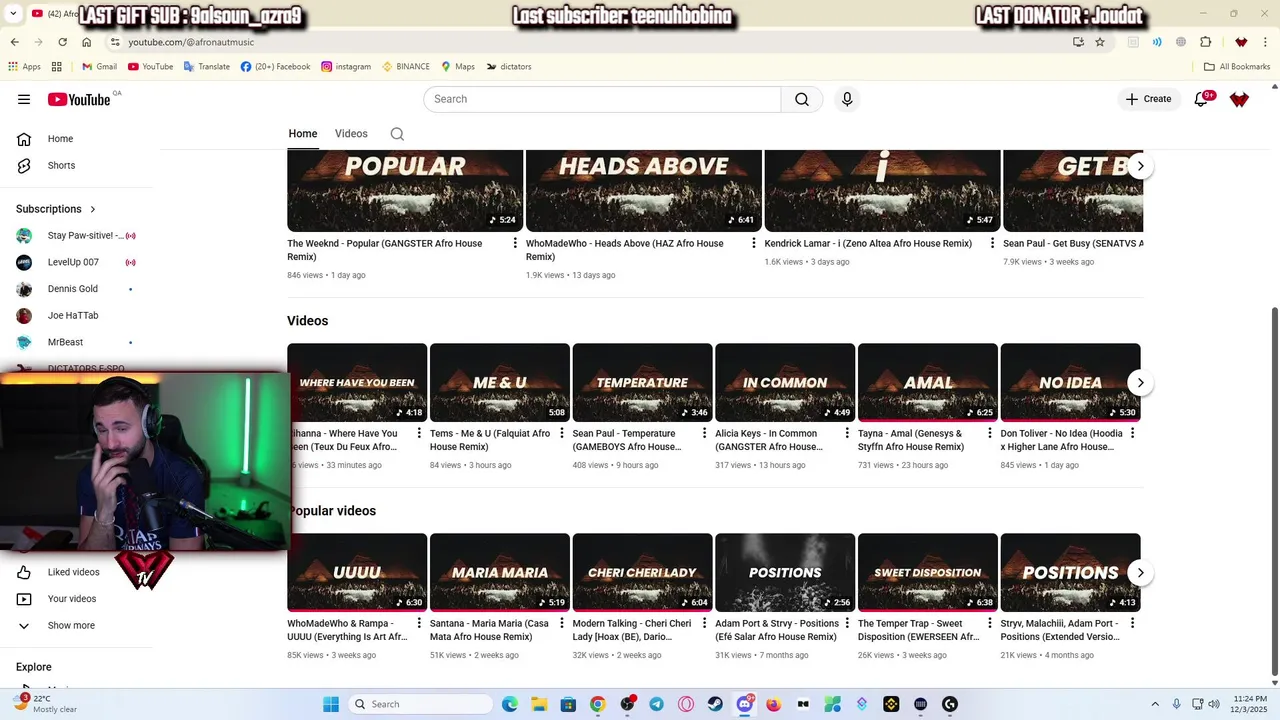Open the Gmail bookmark

99,67
